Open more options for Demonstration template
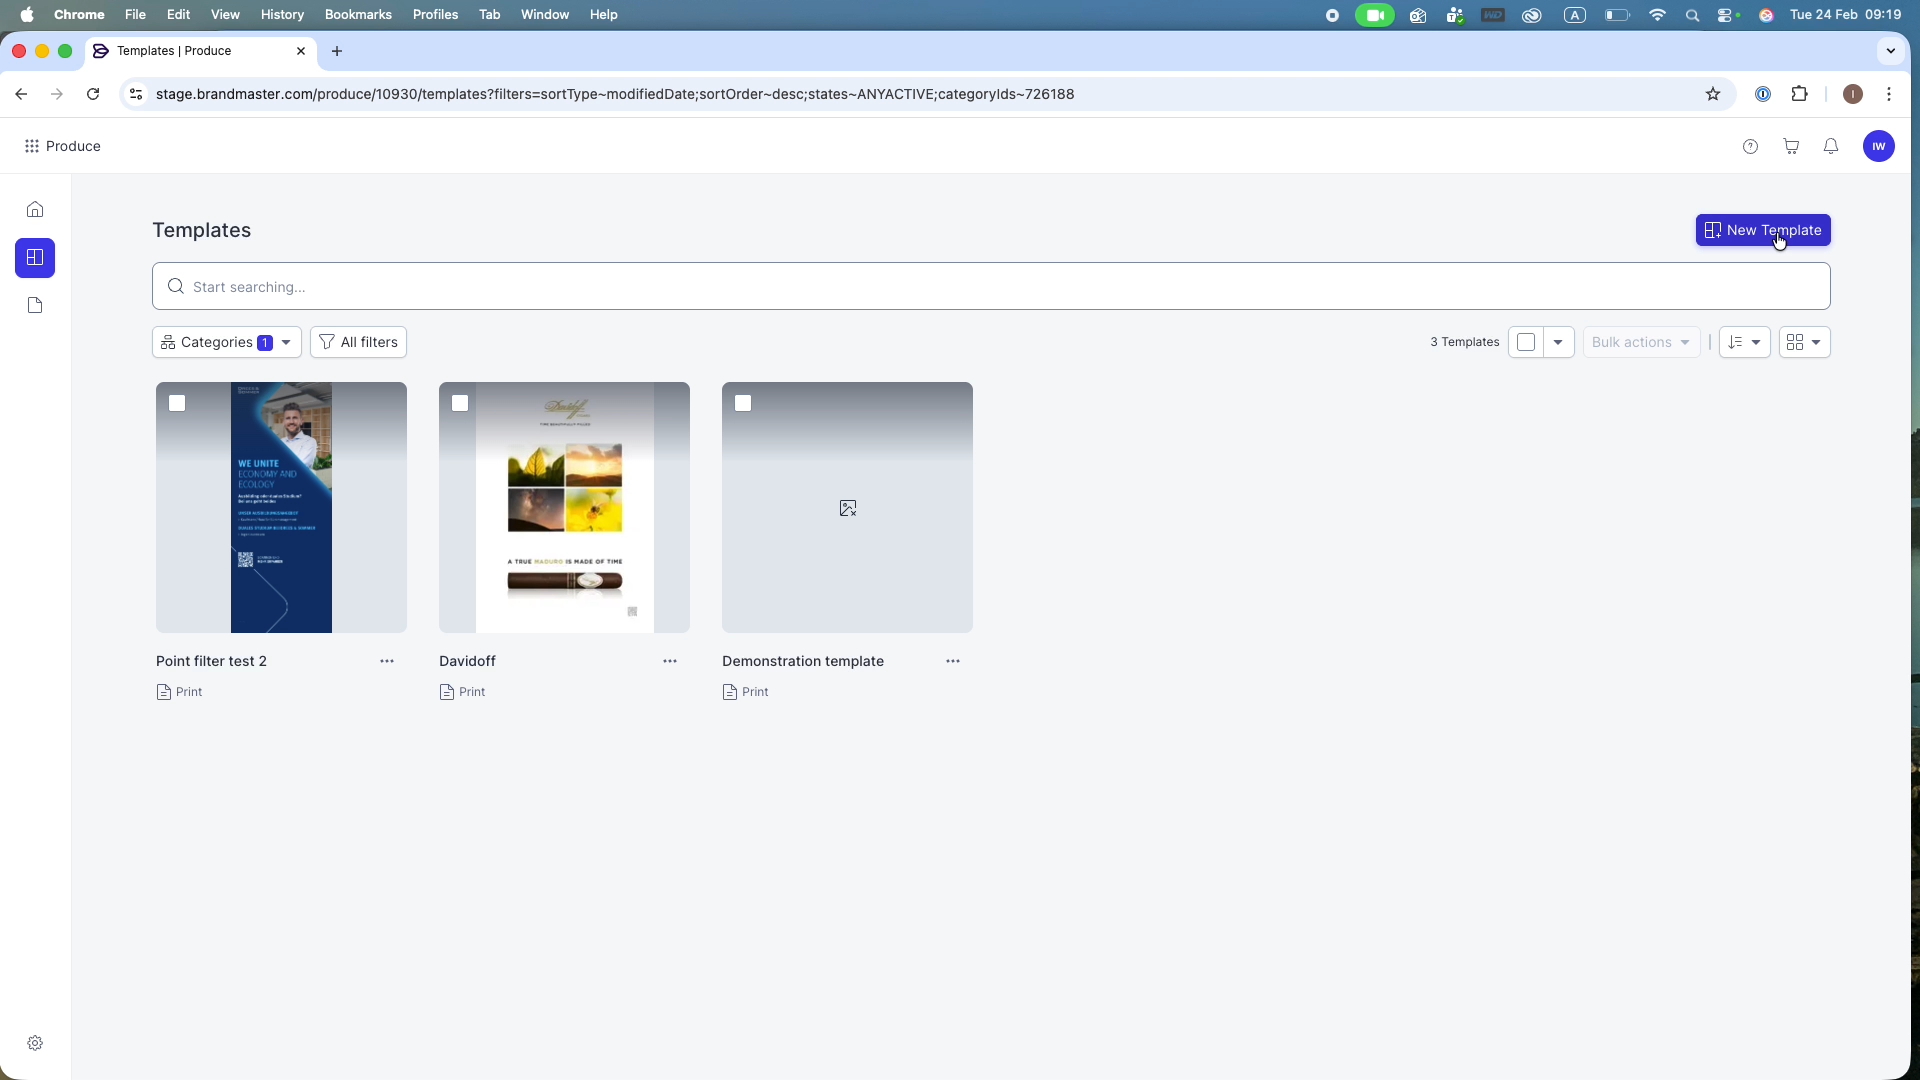The image size is (1920, 1080). click(x=953, y=661)
